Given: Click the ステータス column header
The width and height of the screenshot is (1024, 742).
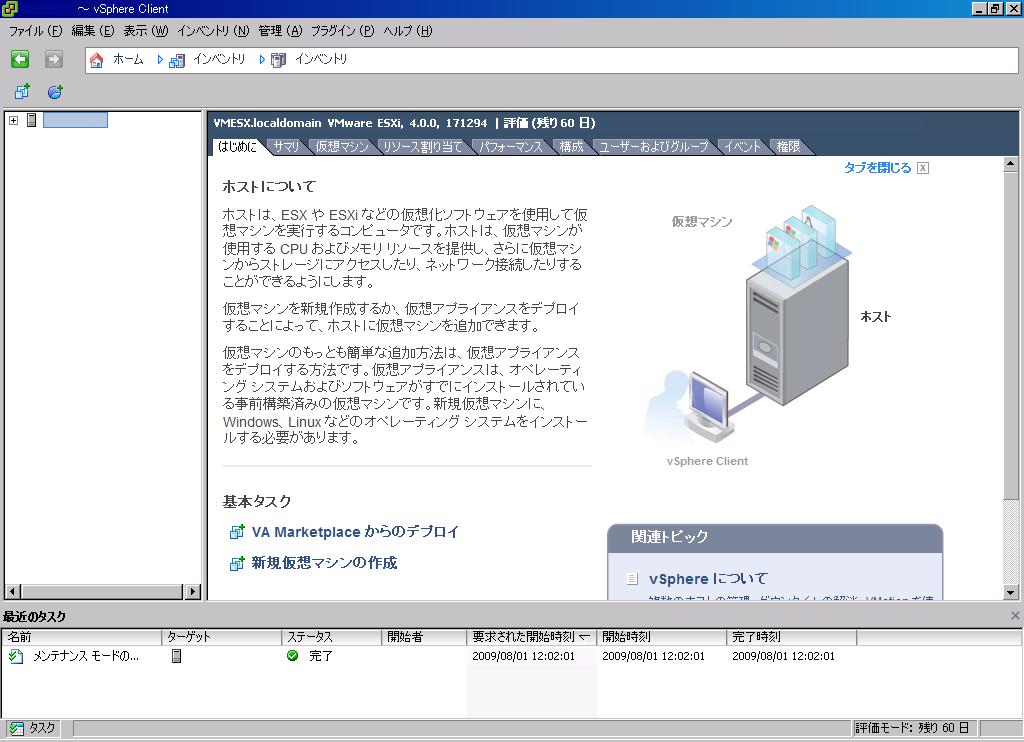Looking at the screenshot, I should click(332, 637).
